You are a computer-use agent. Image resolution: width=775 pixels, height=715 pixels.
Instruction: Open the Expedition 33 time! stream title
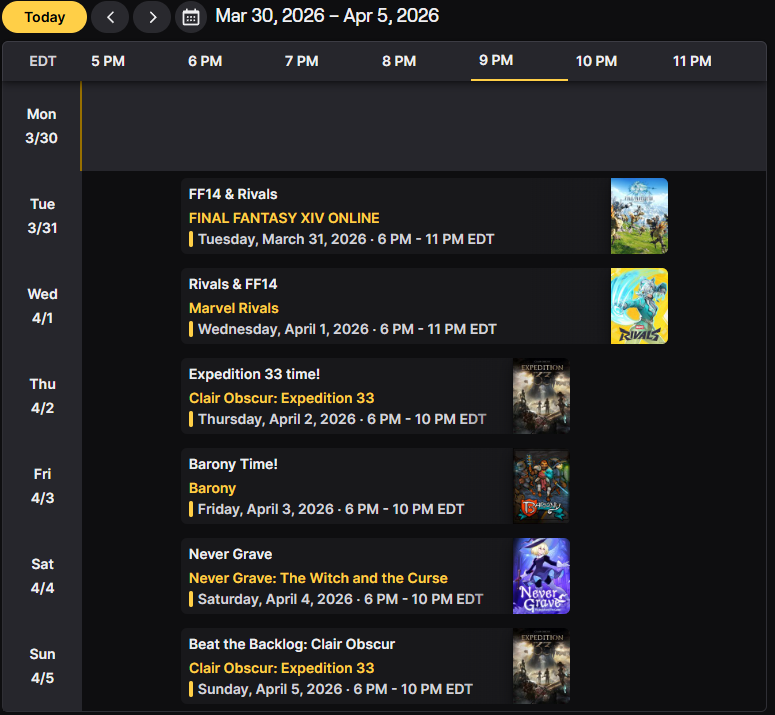click(x=254, y=374)
